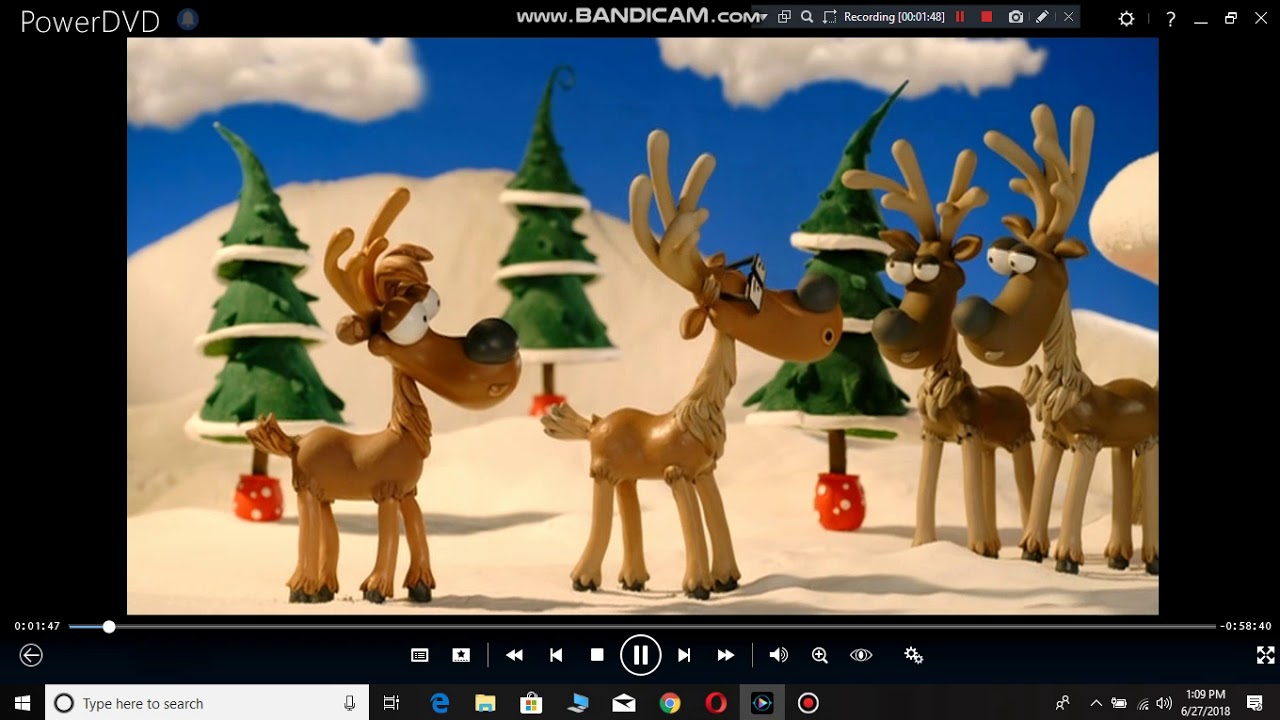Open PowerDVD help question mark
The image size is (1280, 720).
tap(1170, 18)
